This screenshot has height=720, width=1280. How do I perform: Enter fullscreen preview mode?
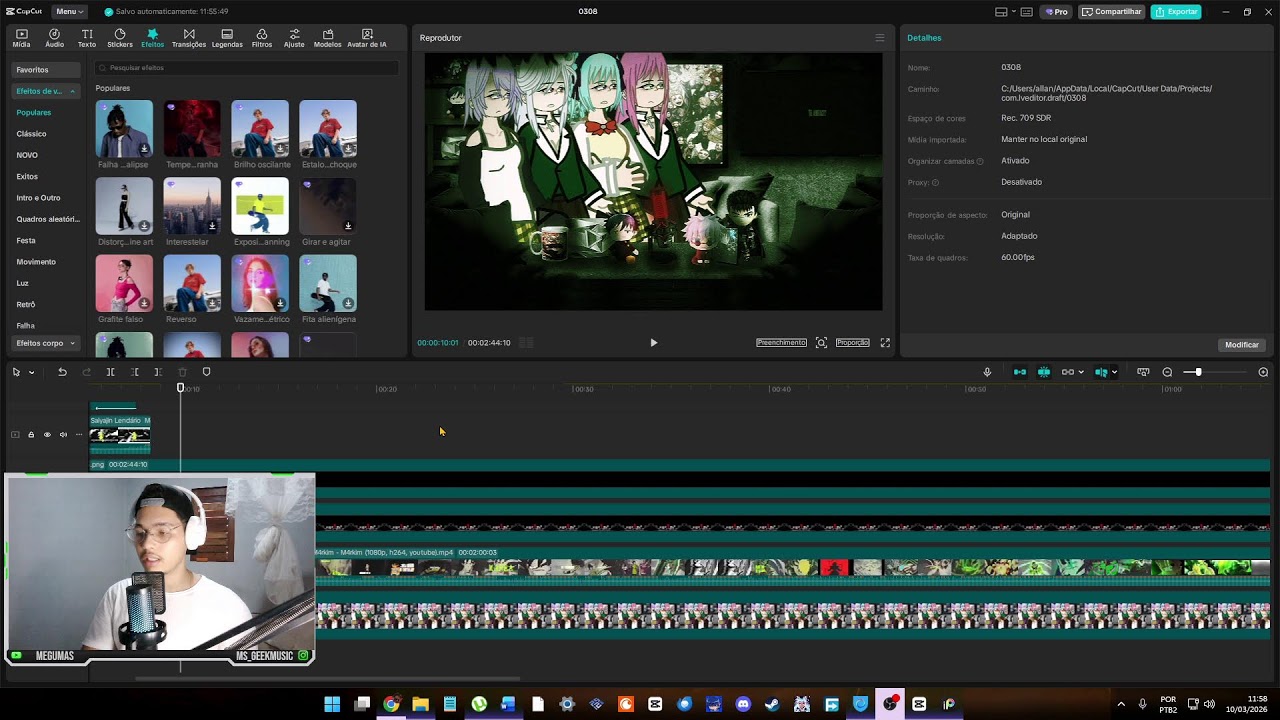click(885, 343)
